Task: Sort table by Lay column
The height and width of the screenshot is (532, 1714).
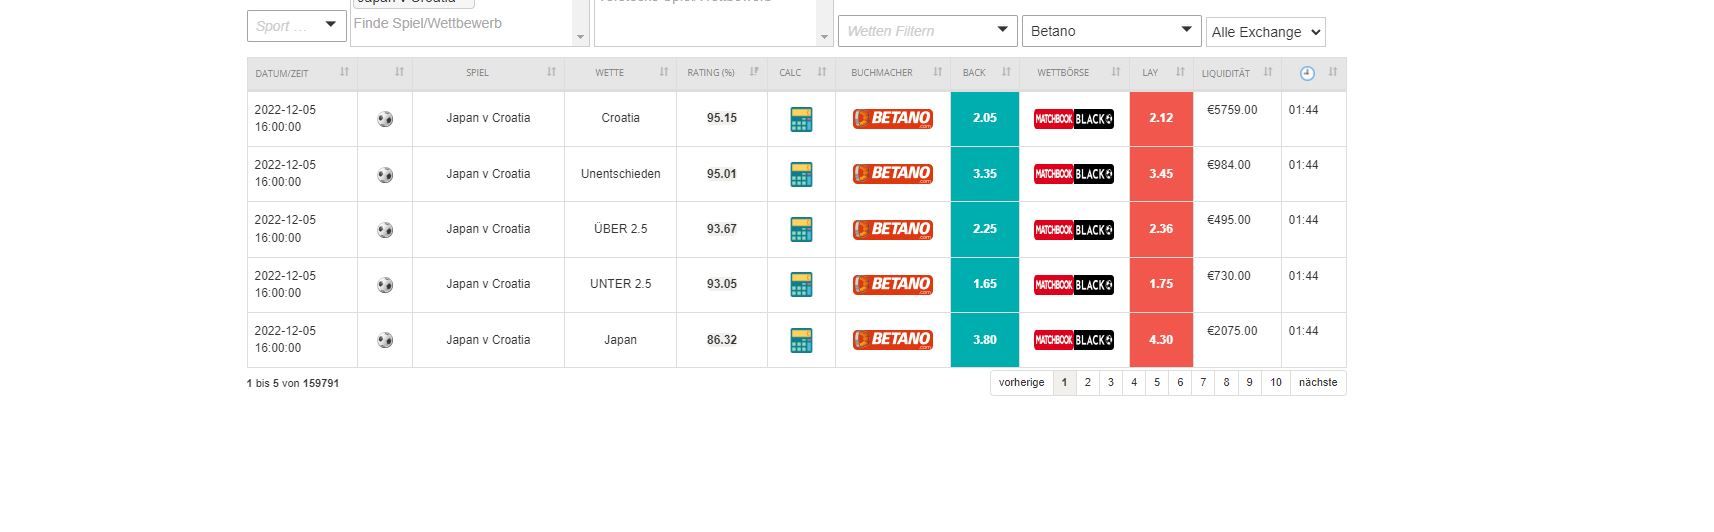Action: [x=1161, y=73]
